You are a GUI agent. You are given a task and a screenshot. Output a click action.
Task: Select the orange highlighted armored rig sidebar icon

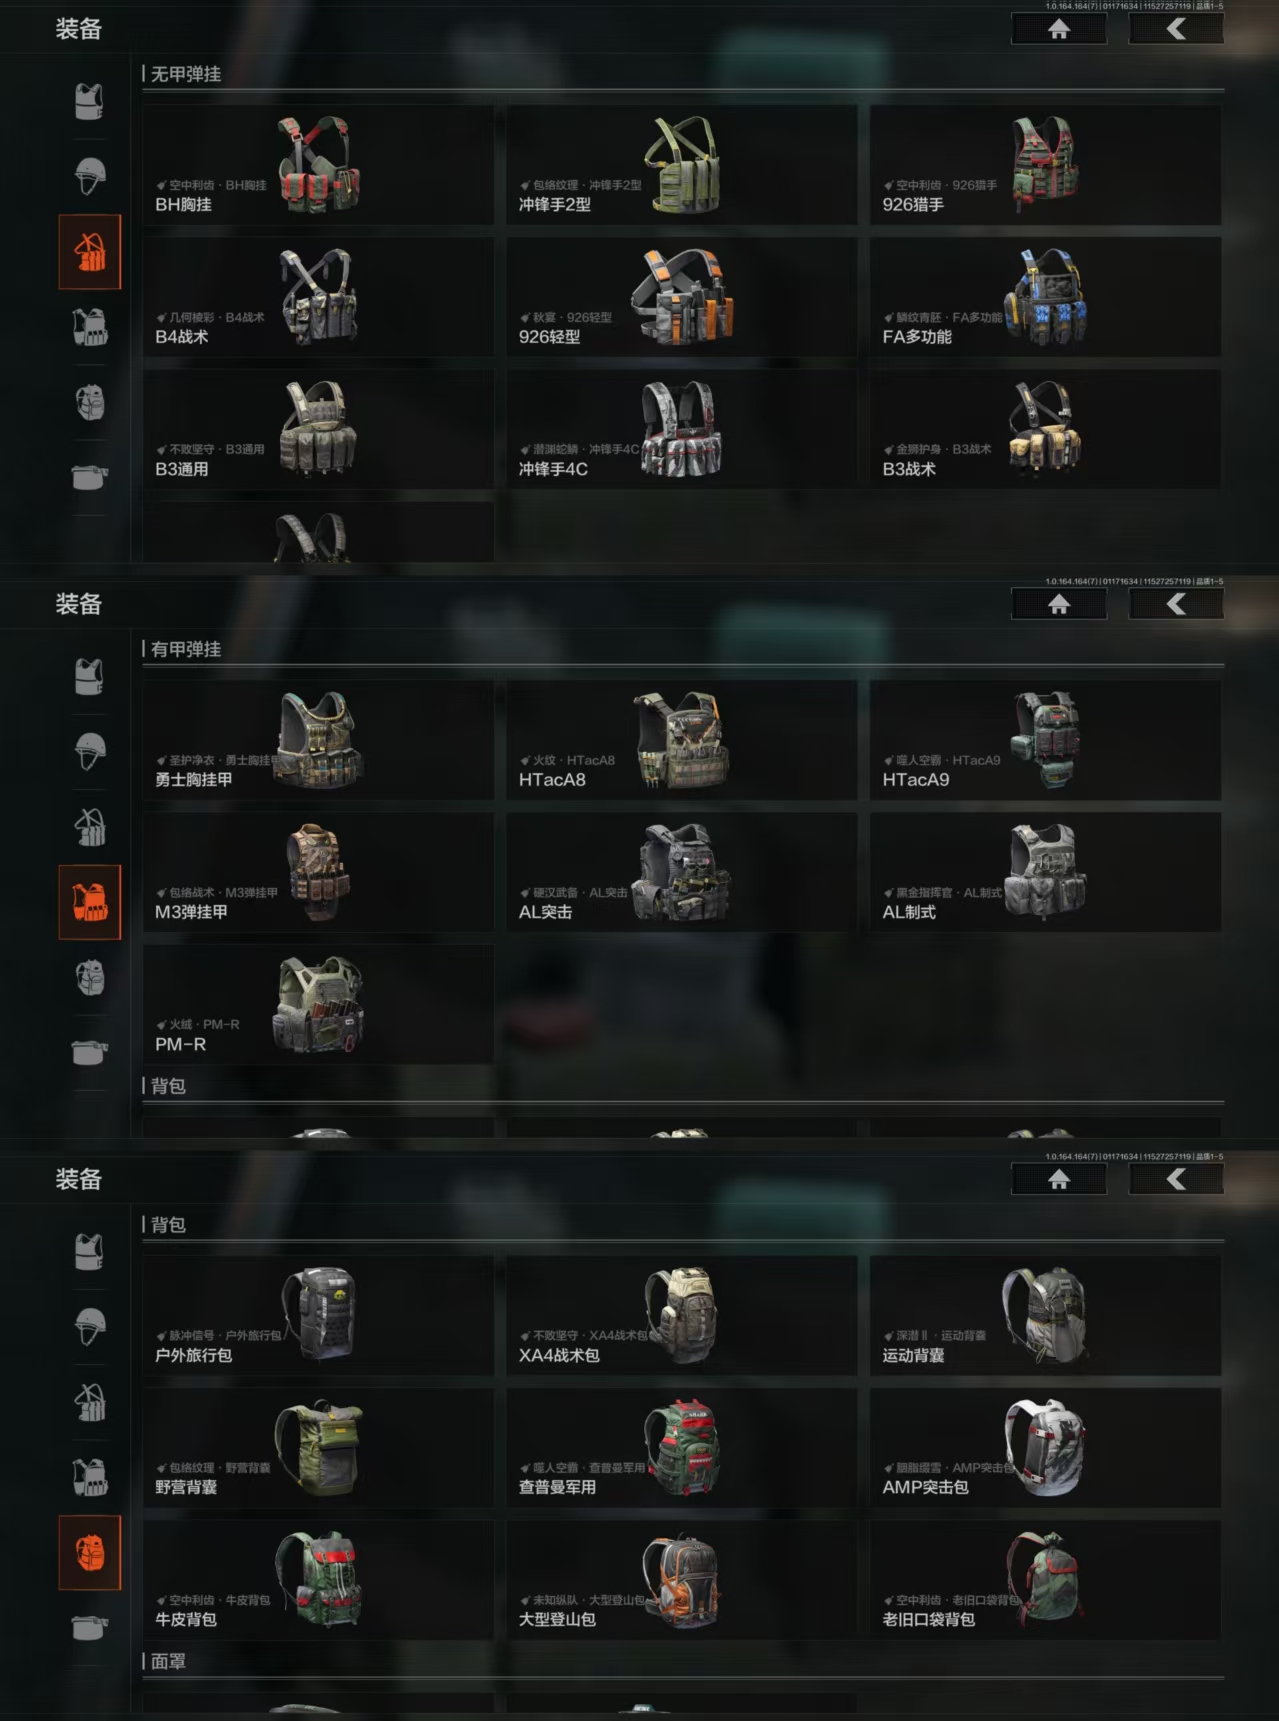pyautogui.click(x=90, y=902)
